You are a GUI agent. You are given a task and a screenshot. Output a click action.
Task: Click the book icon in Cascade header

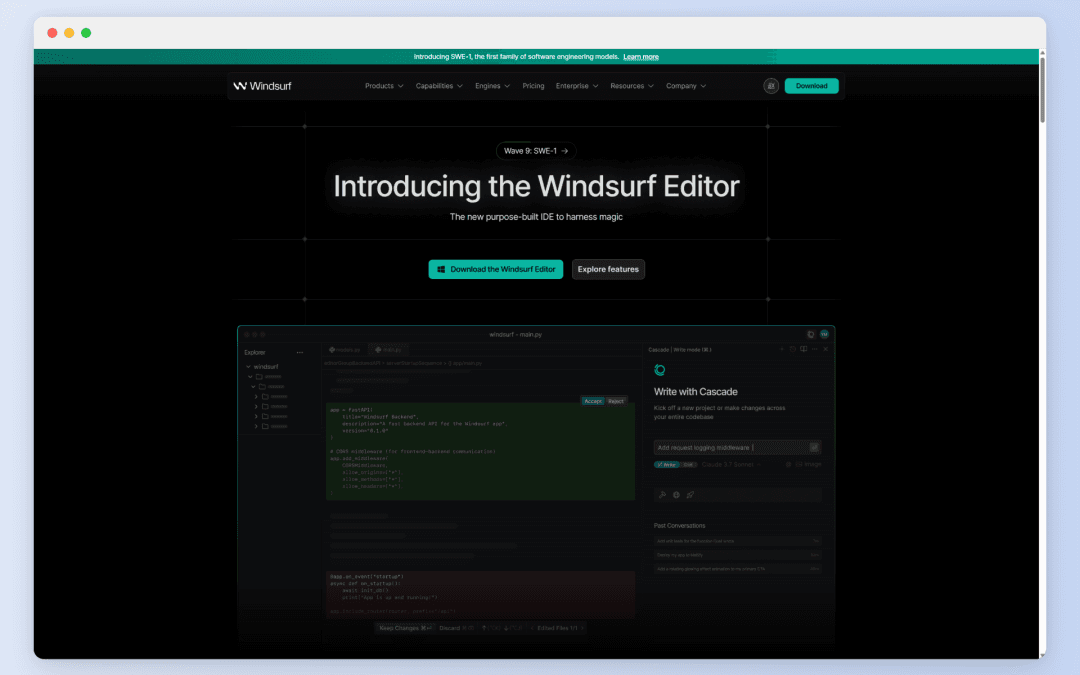tap(803, 349)
